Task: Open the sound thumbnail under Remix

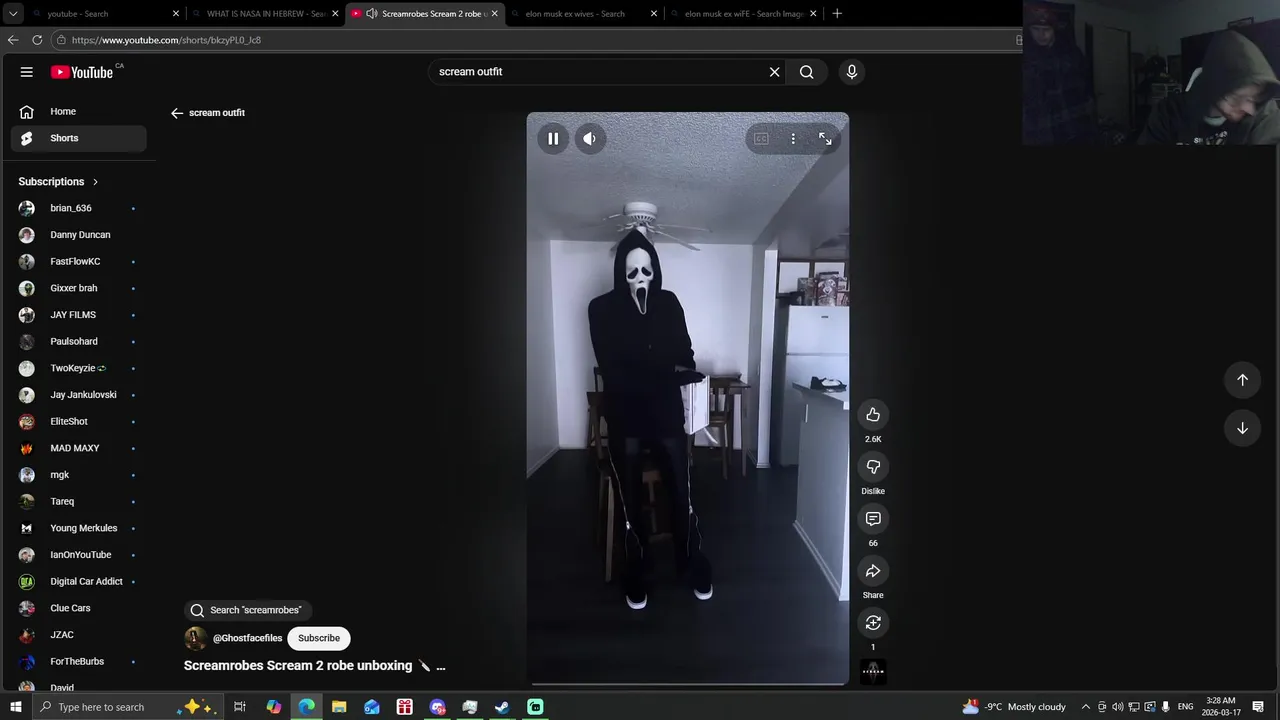Action: click(x=873, y=672)
